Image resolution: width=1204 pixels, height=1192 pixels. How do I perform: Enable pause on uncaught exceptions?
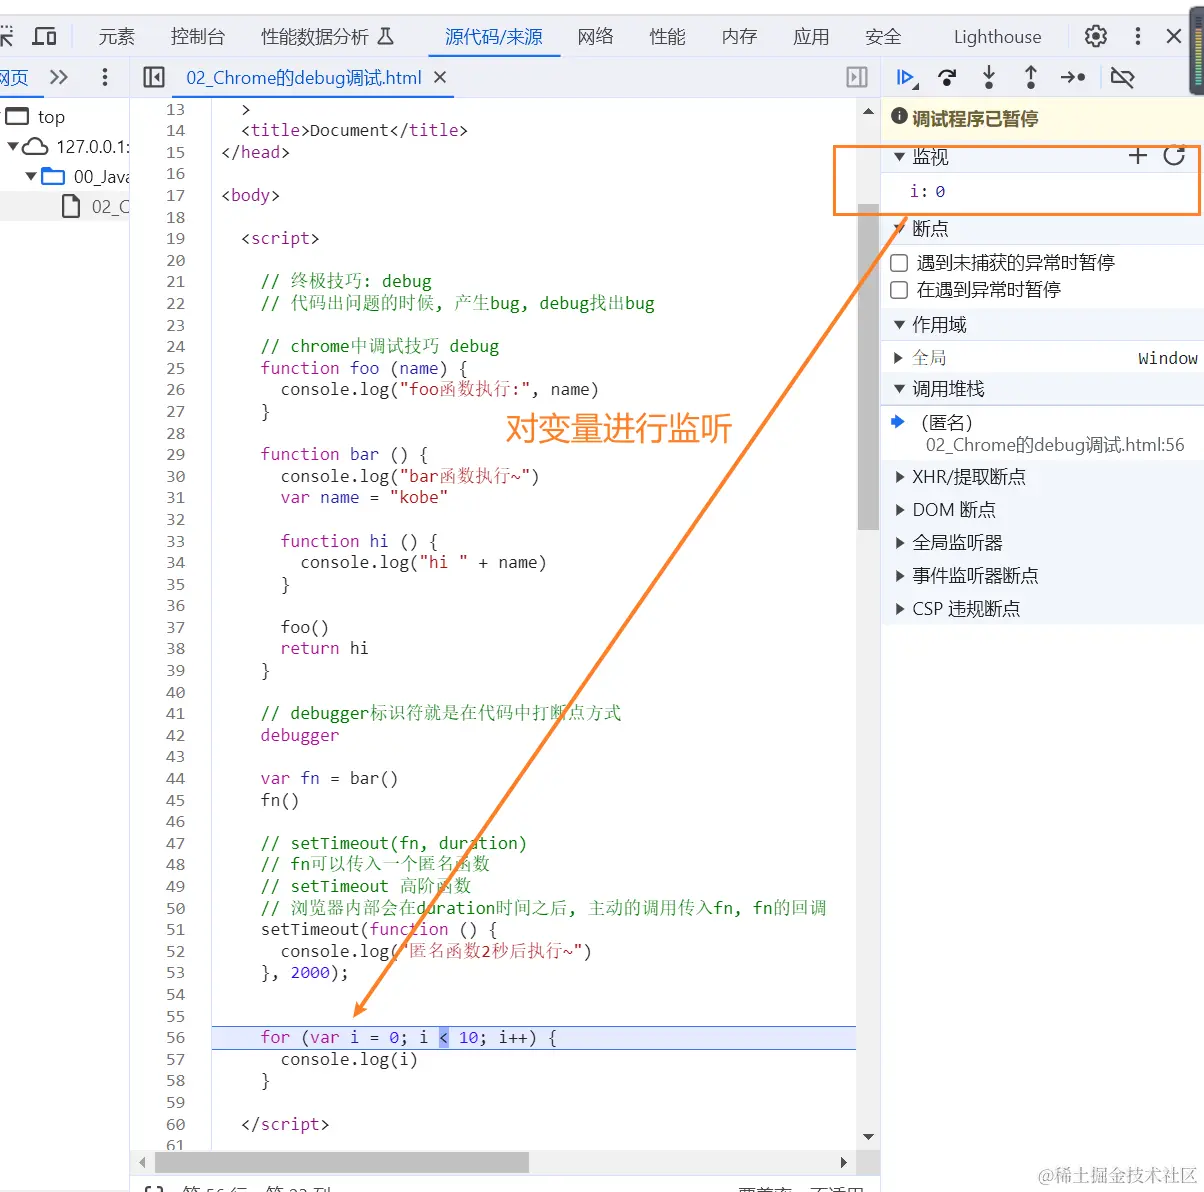coord(899,263)
